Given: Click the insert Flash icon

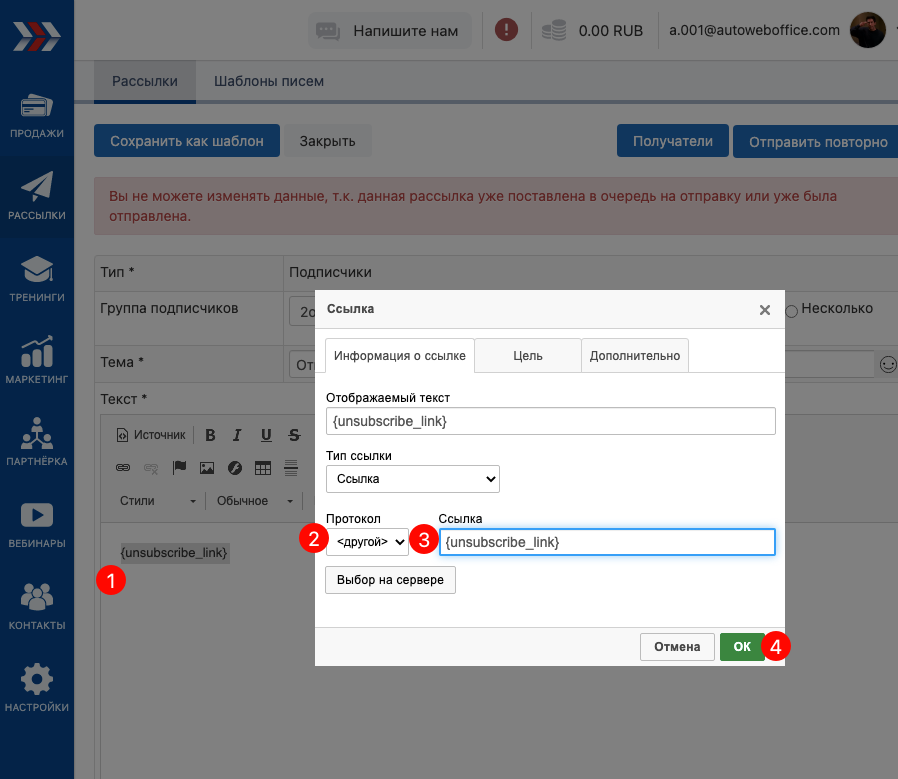Looking at the screenshot, I should pyautogui.click(x=235, y=468).
